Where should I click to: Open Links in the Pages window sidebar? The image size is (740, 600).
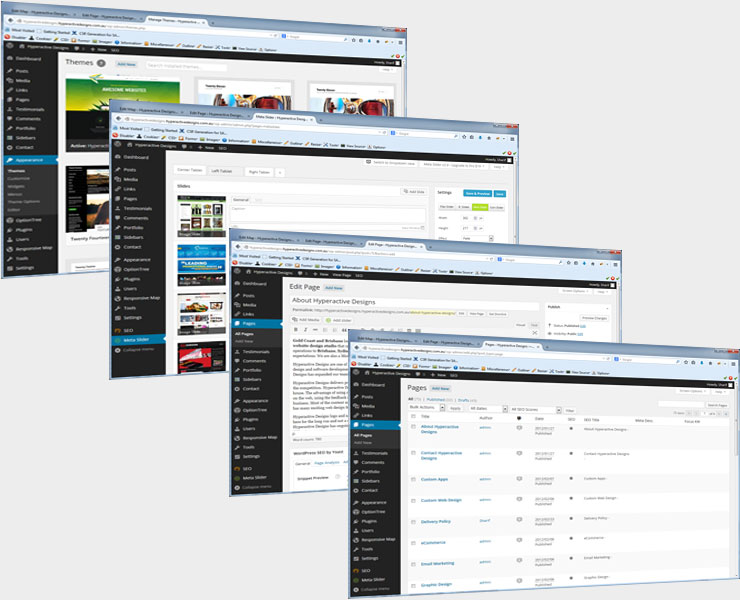(367, 415)
